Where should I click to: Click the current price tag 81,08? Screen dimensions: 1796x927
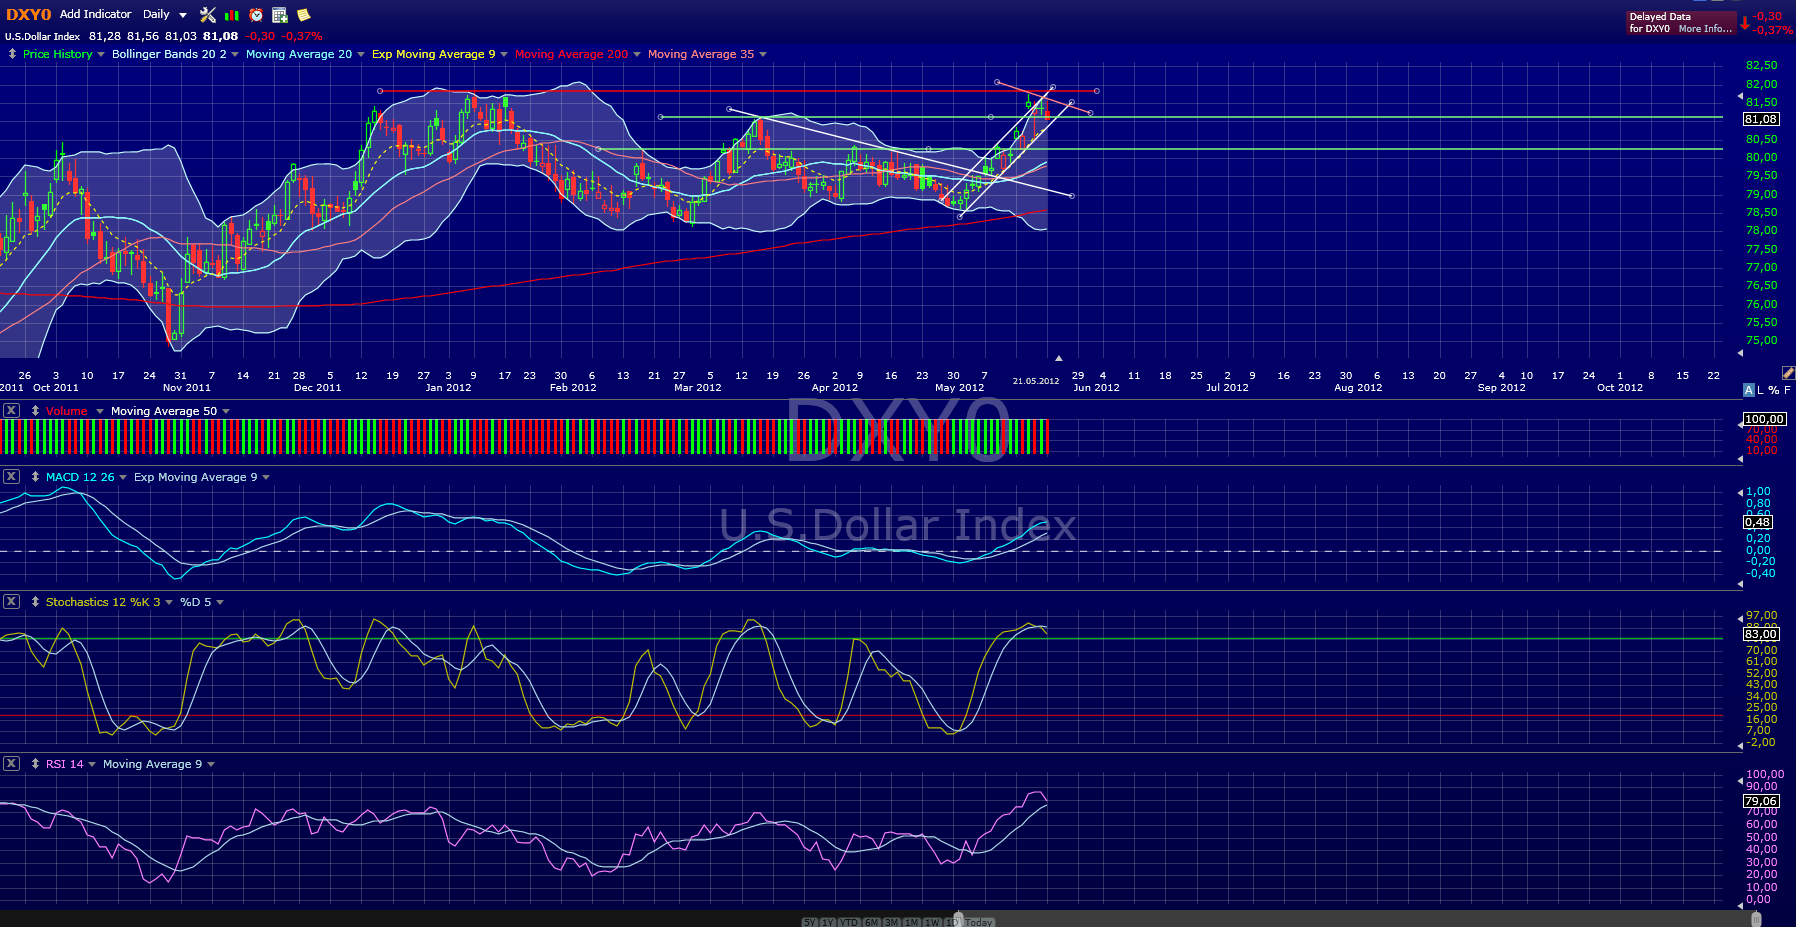1761,119
